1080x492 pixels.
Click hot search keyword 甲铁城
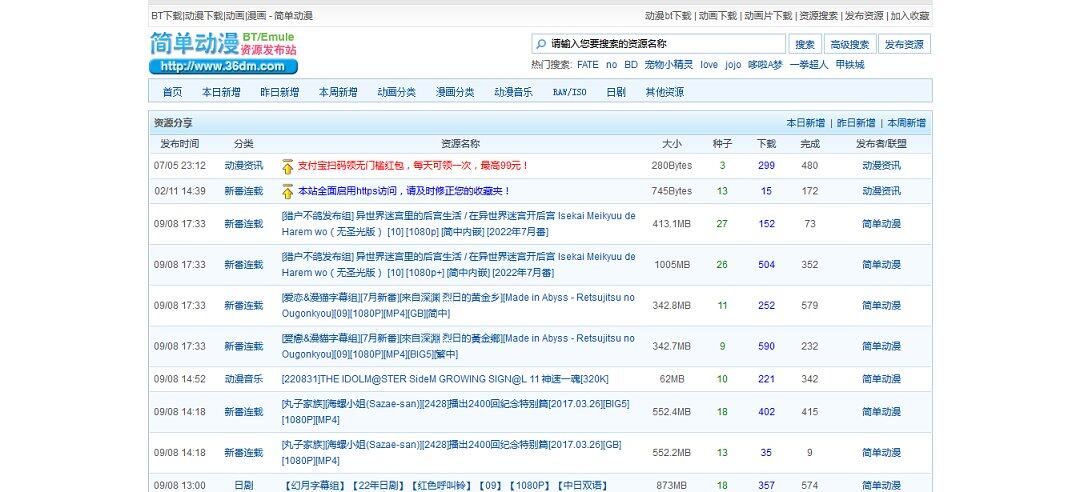click(849, 65)
